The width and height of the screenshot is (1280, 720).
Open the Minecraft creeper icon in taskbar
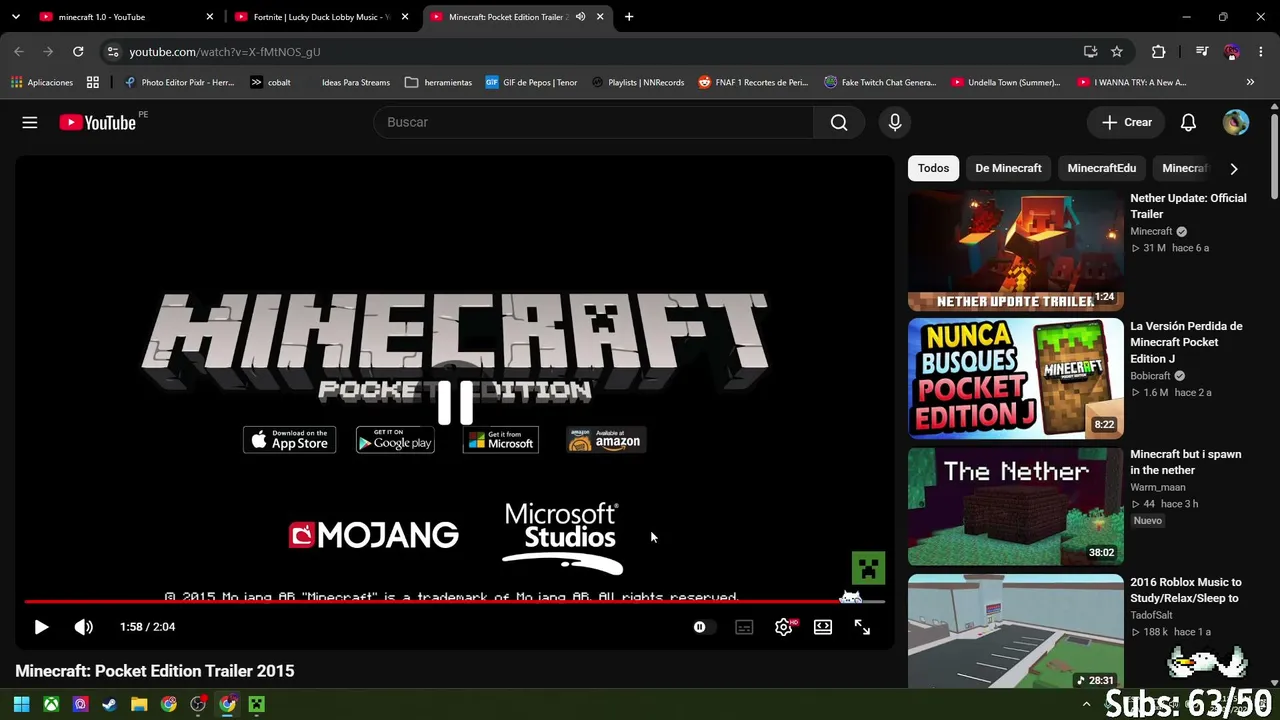point(257,704)
